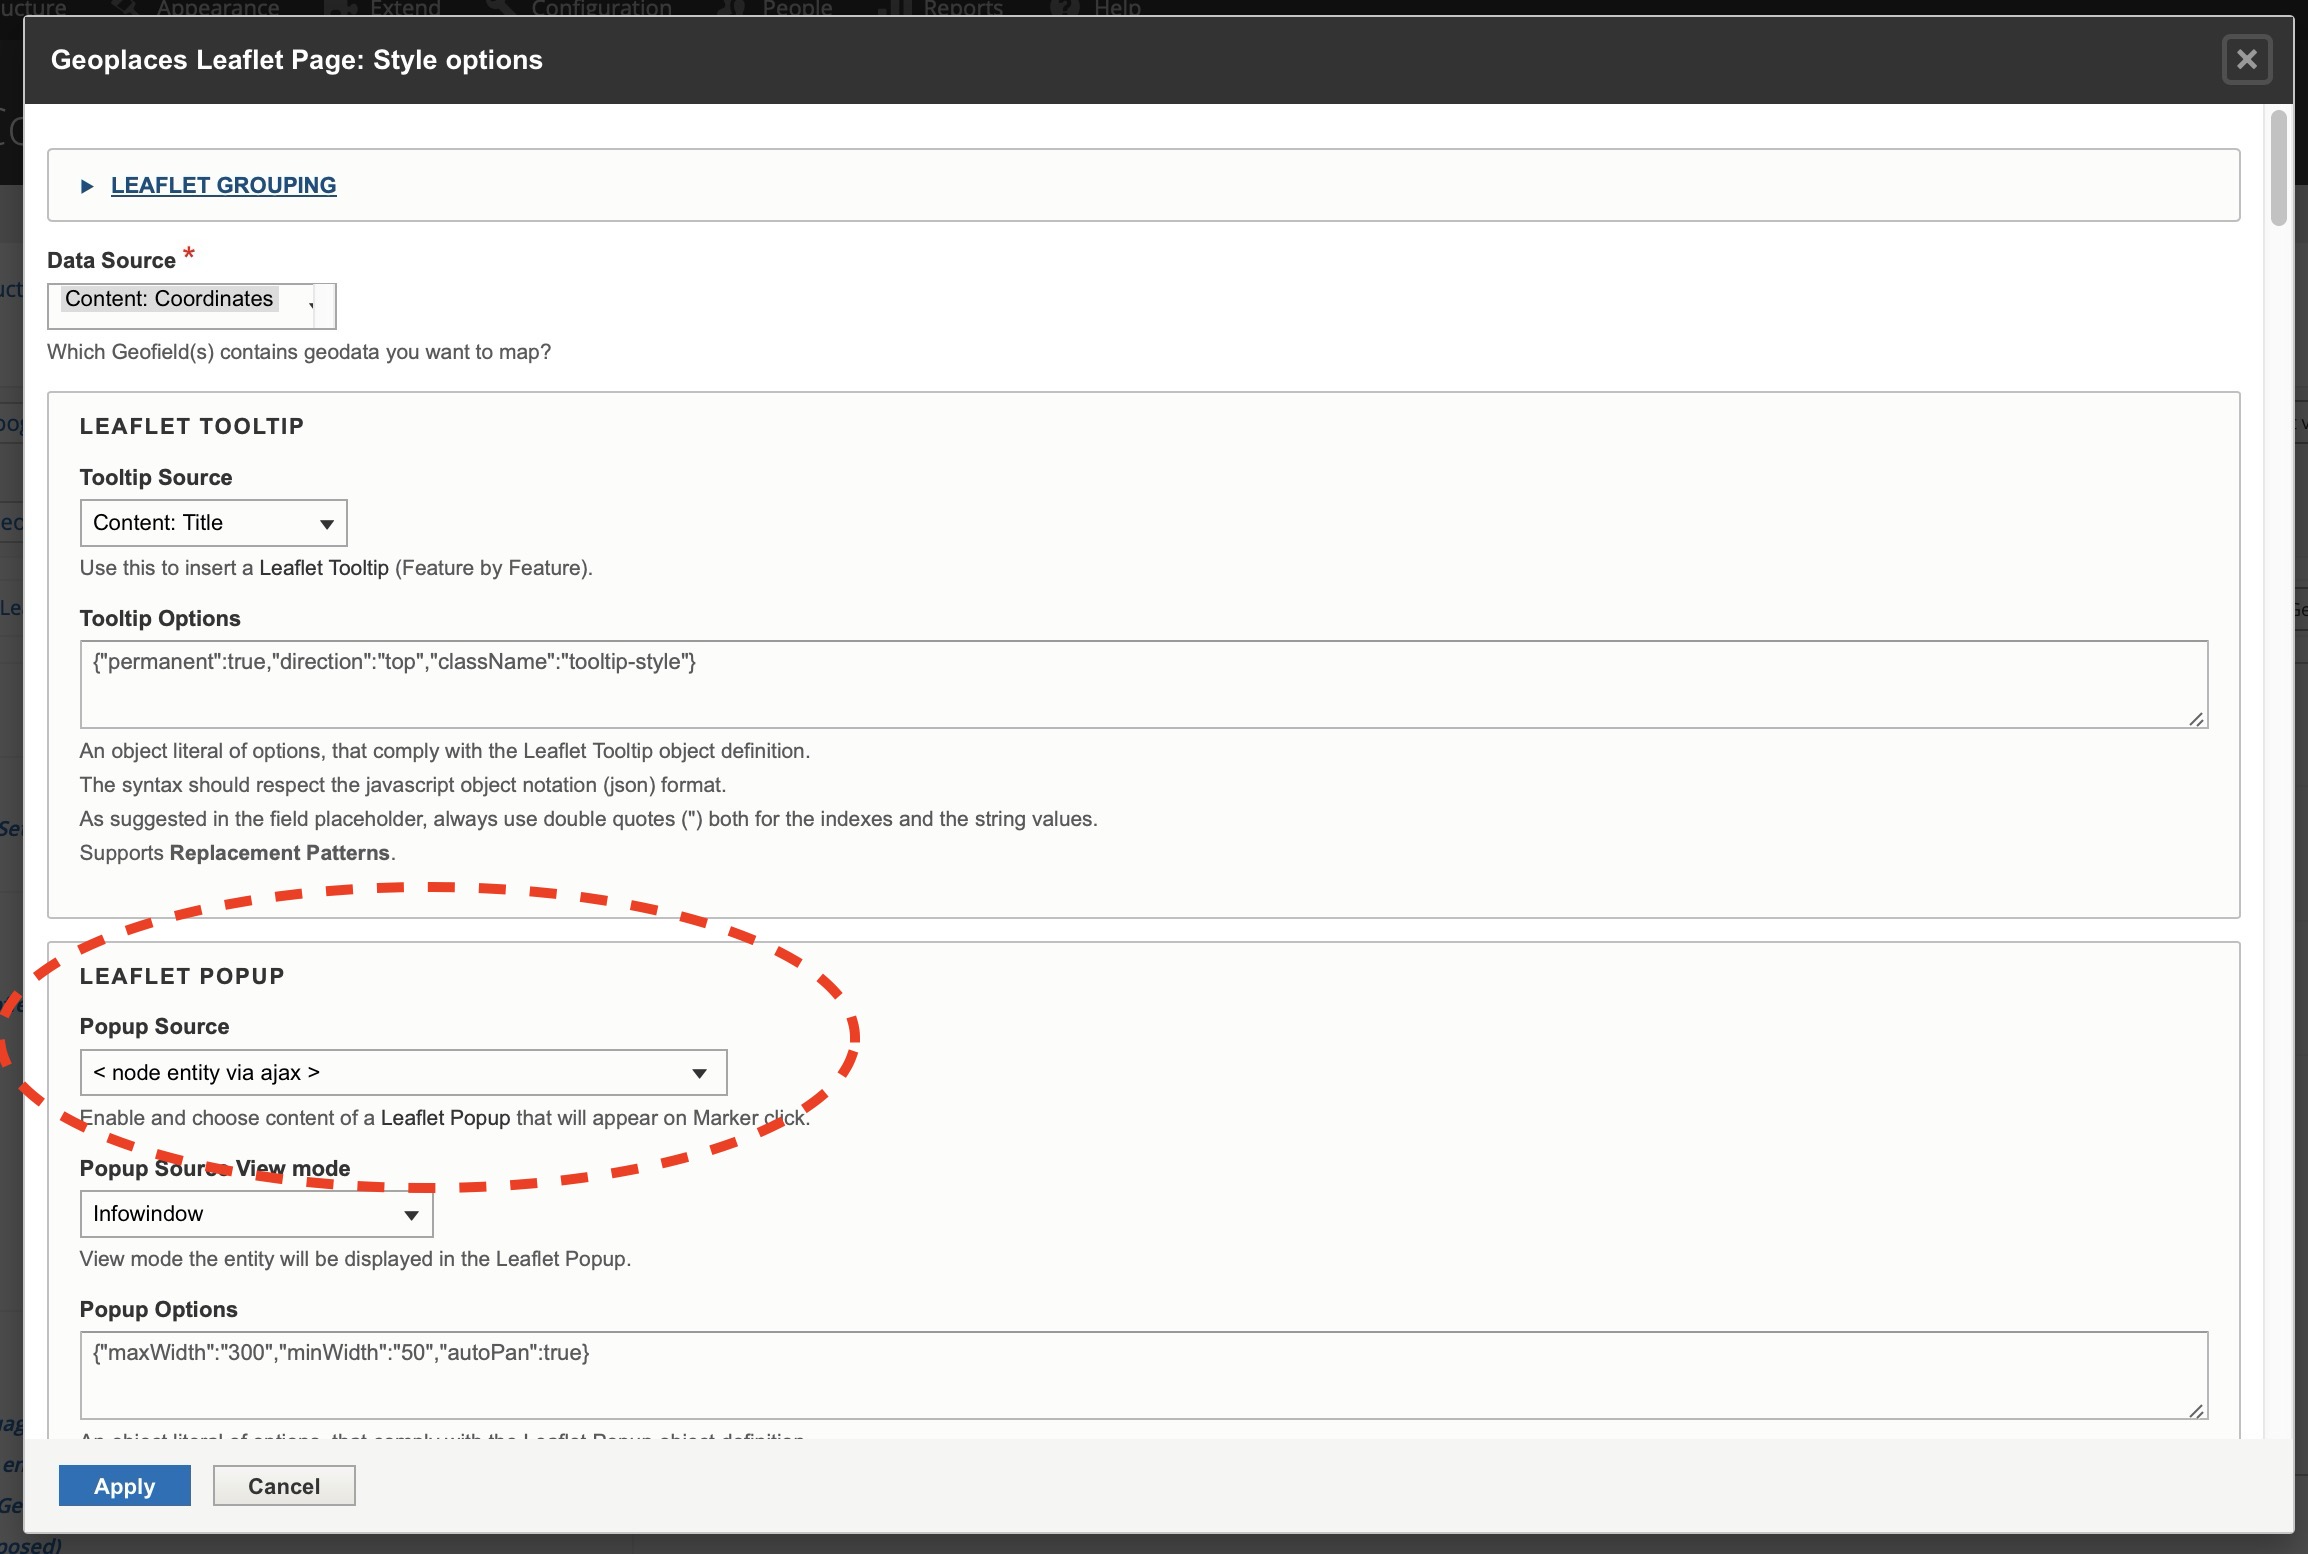
Task: Open the Popup Source dropdown
Action: (x=403, y=1073)
